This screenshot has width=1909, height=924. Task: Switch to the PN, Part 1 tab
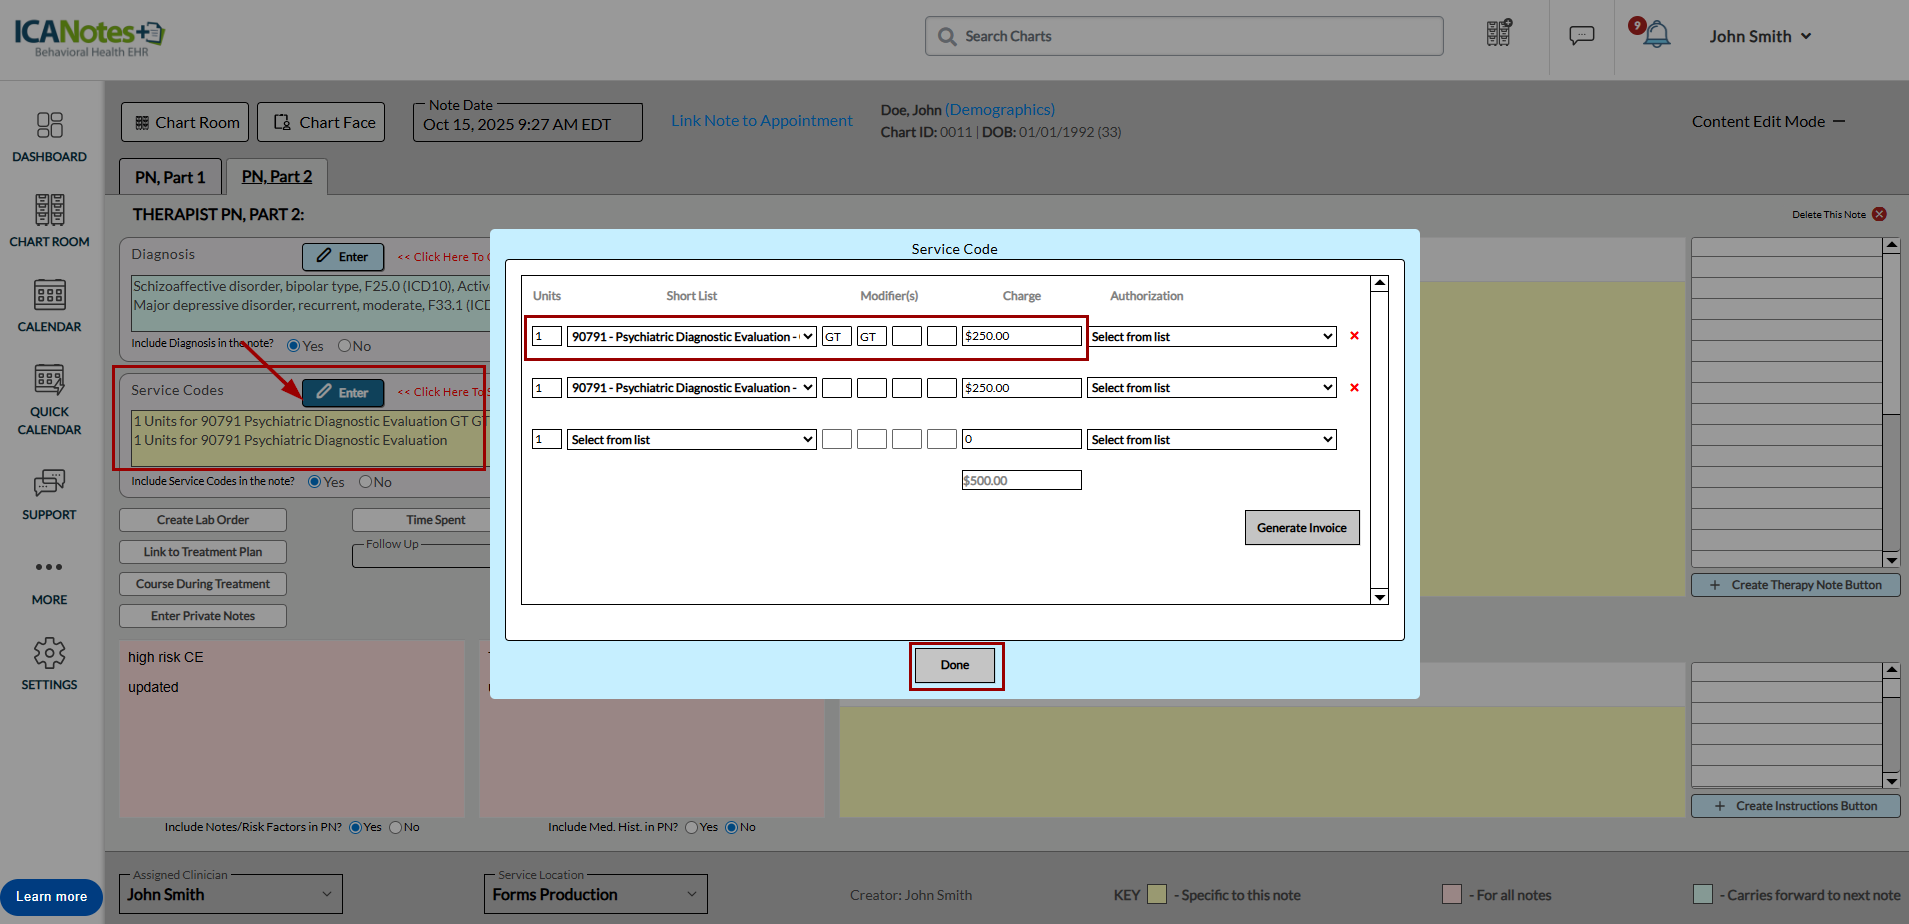[170, 177]
